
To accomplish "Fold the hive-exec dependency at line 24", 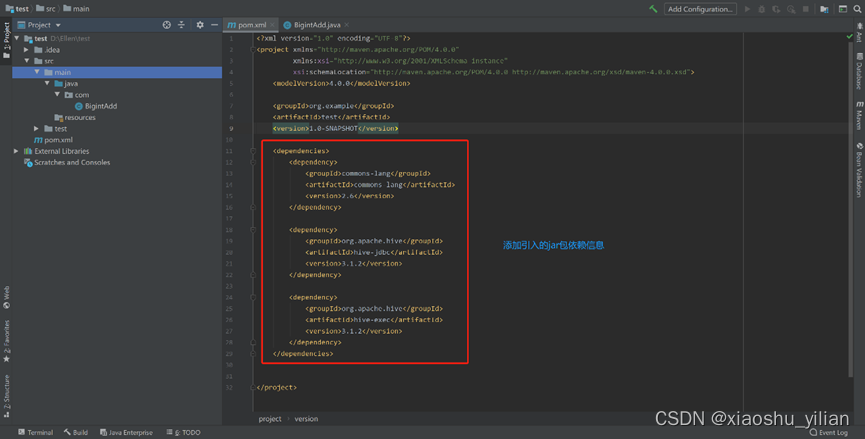I will (253, 297).
